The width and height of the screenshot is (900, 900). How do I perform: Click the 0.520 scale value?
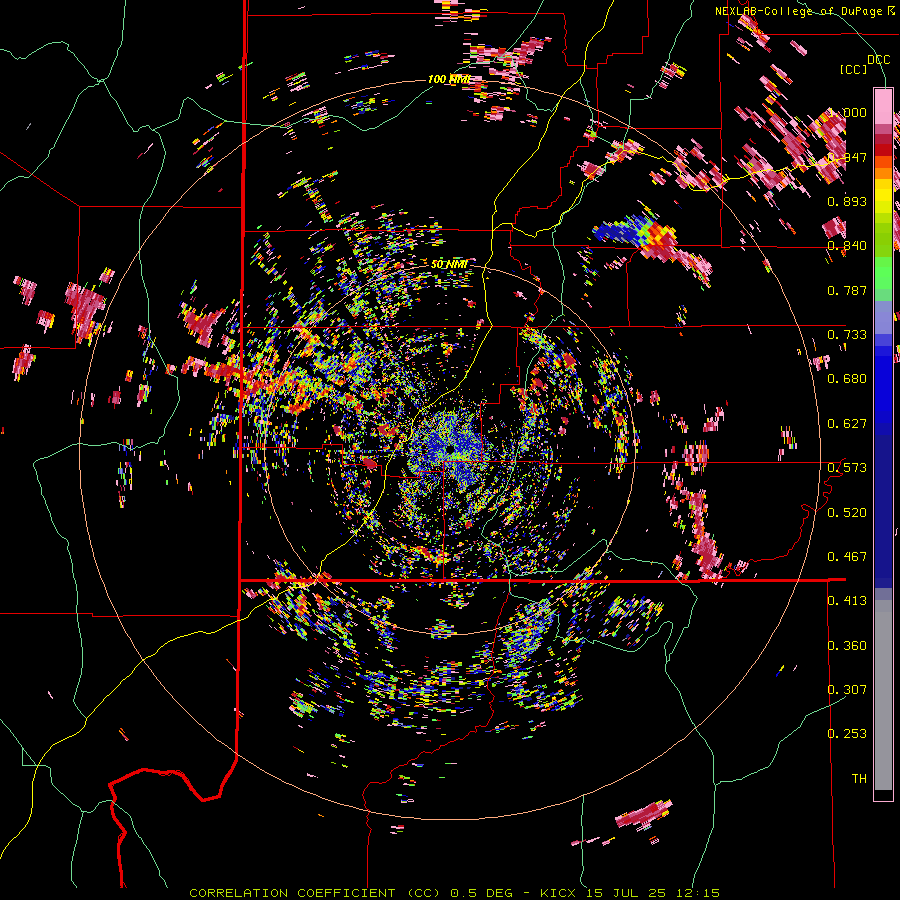[x=847, y=512]
